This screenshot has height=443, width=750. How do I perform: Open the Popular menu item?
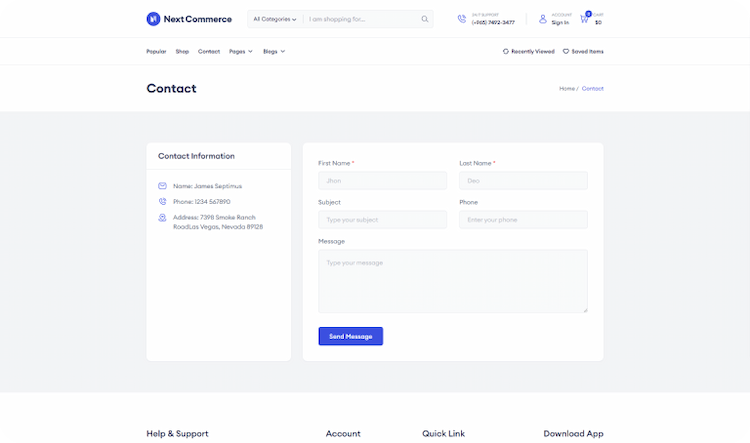(156, 51)
